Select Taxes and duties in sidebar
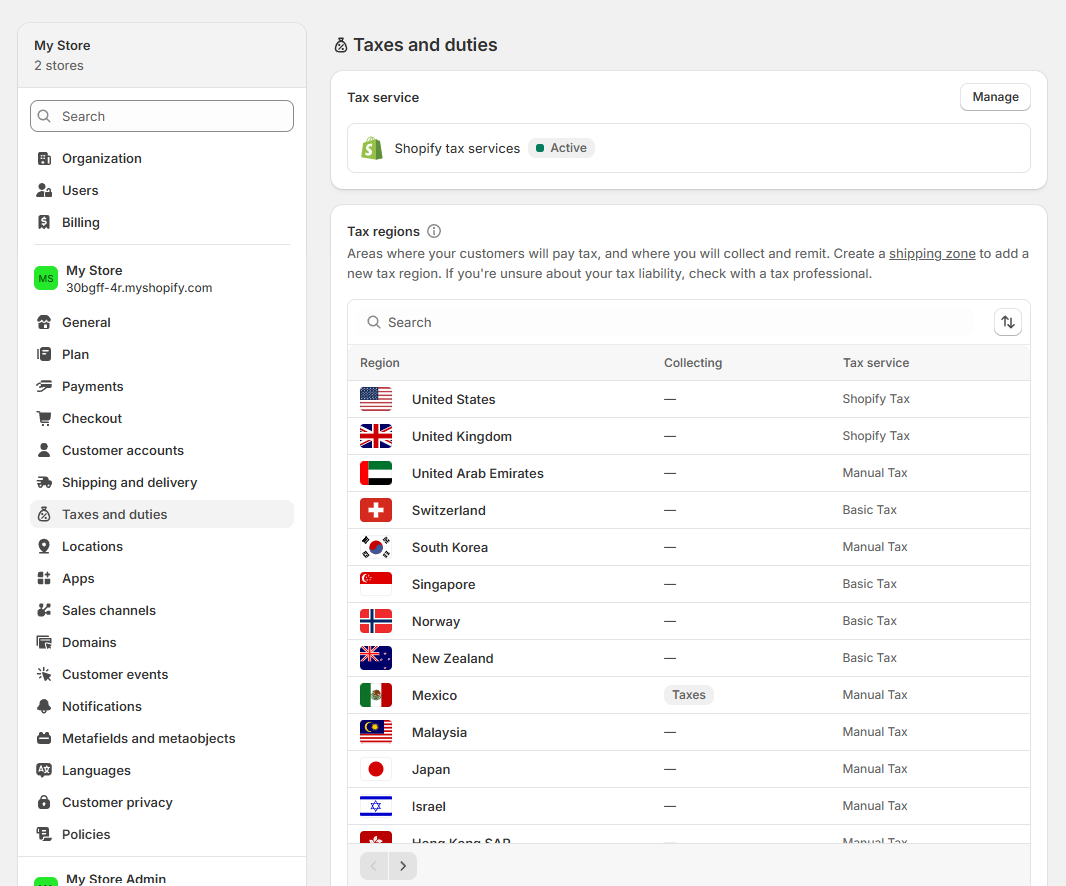 [162, 514]
